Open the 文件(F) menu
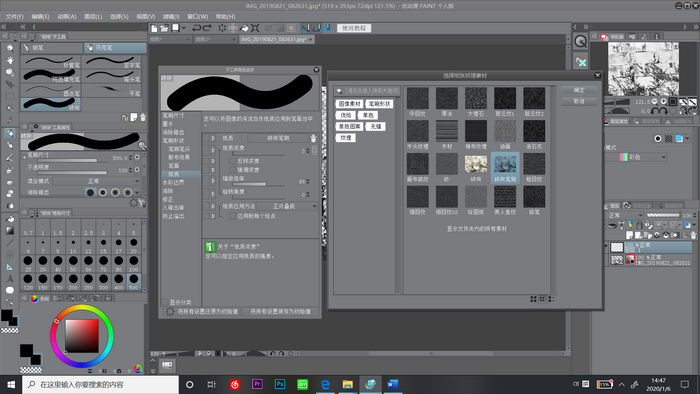The image size is (700, 394). coord(15,17)
